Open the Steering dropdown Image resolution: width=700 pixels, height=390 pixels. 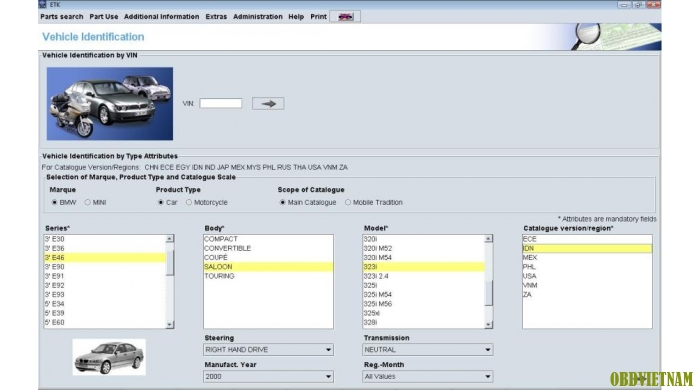tap(268, 349)
